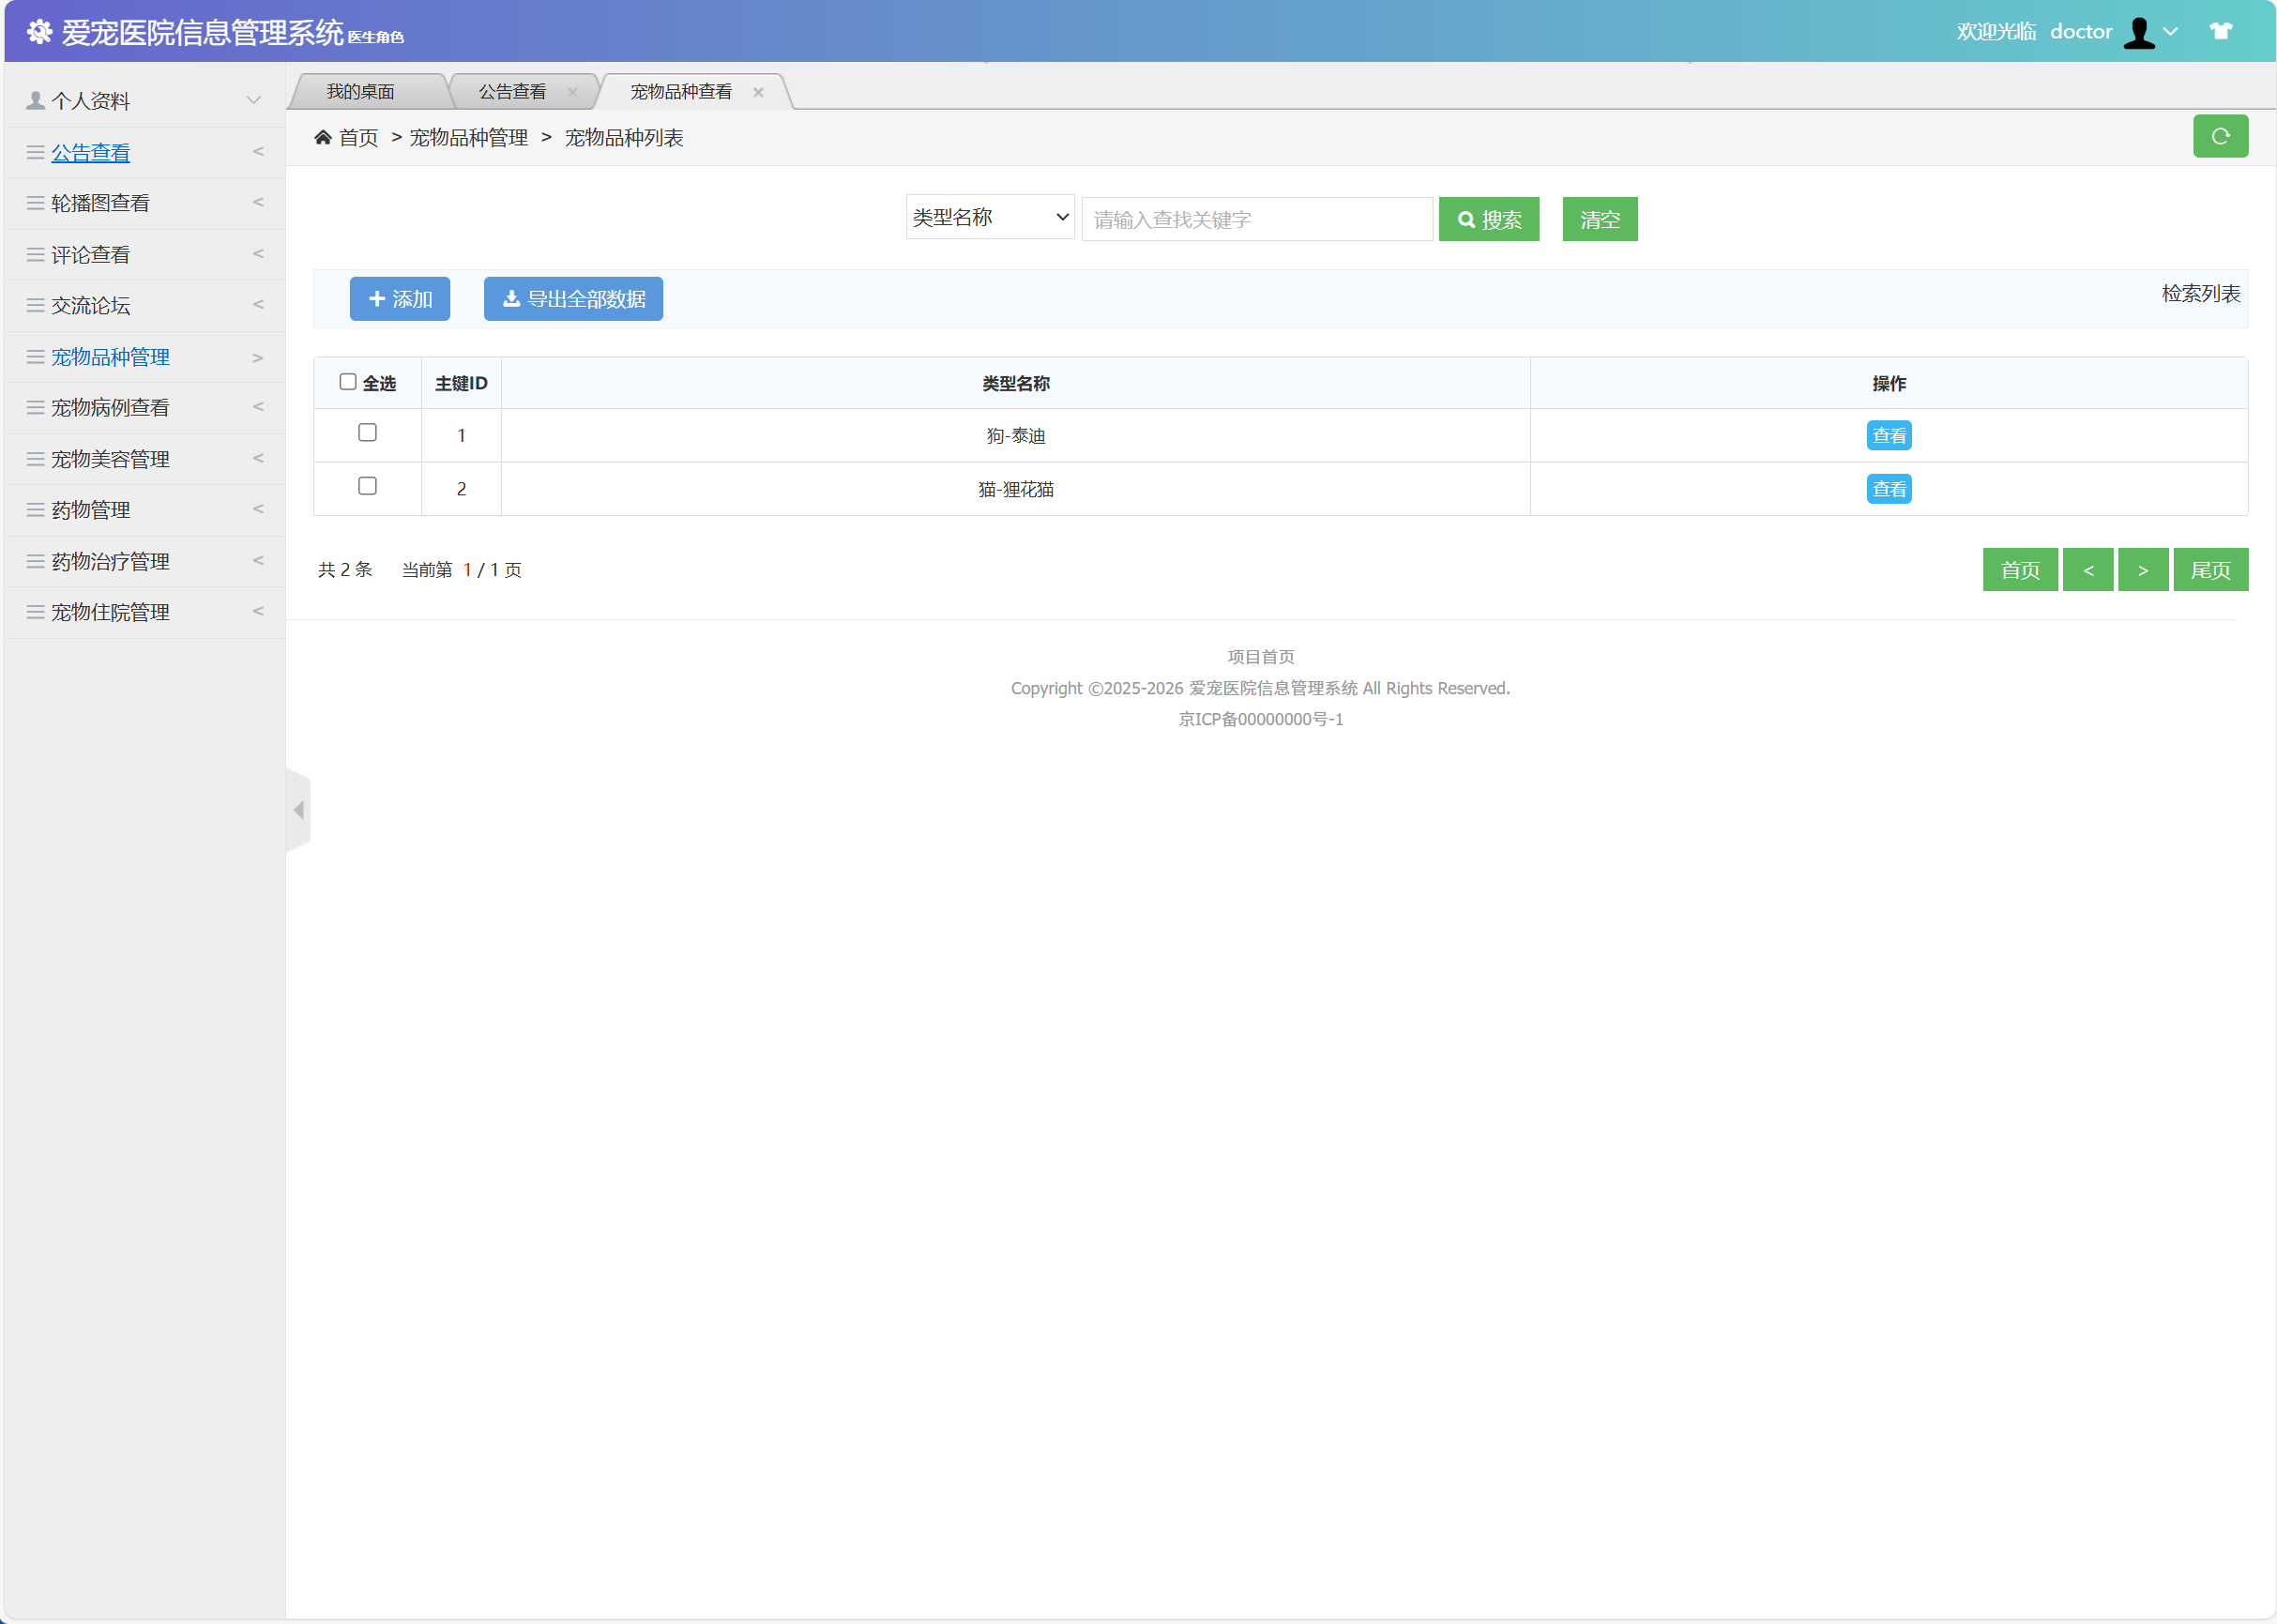Click the green refresh icon button
The width and height of the screenshot is (2277, 1624).
click(x=2219, y=137)
